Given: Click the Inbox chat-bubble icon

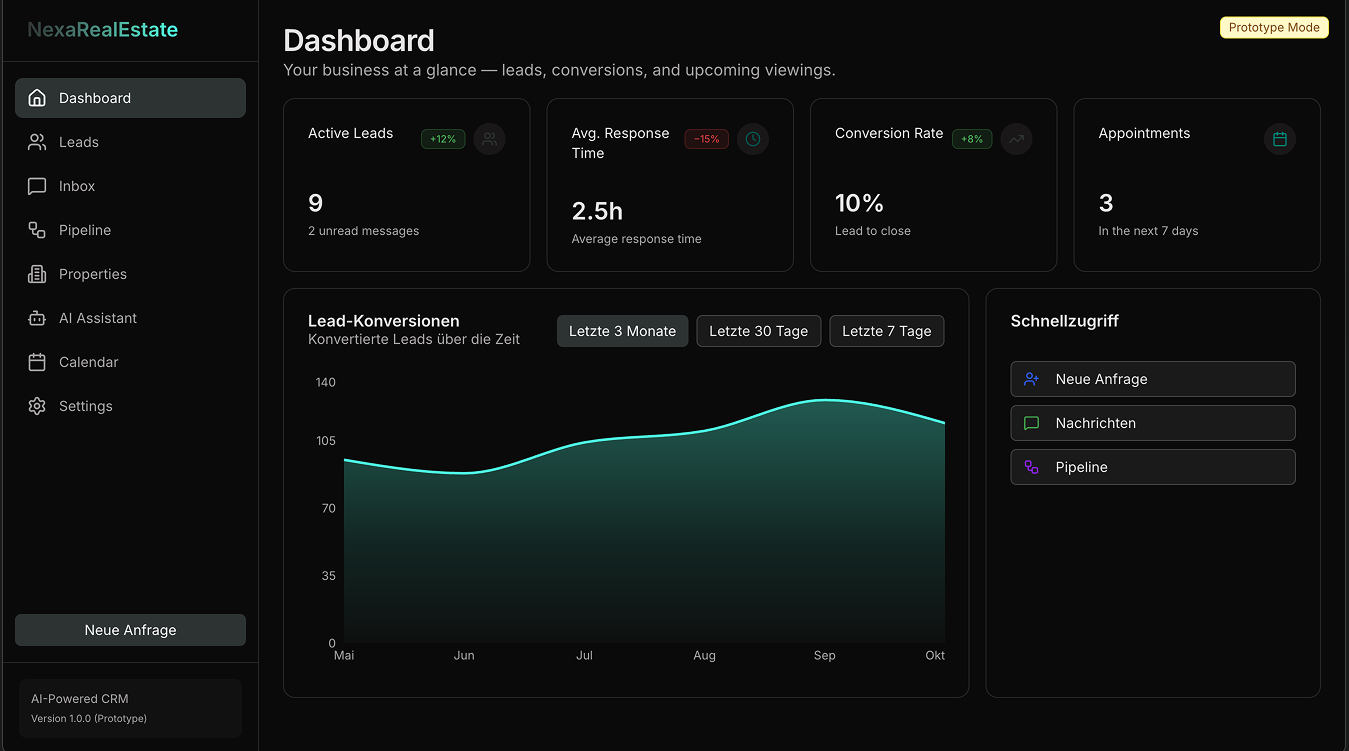Looking at the screenshot, I should [x=38, y=185].
